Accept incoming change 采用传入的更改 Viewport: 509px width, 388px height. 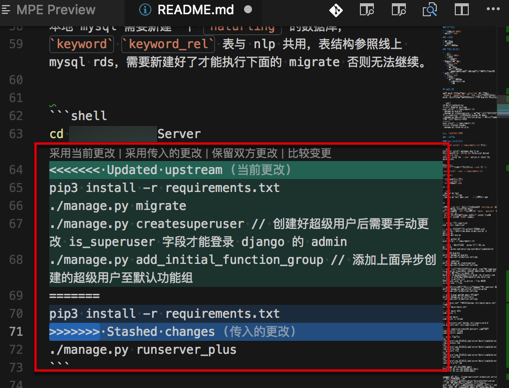click(x=163, y=153)
